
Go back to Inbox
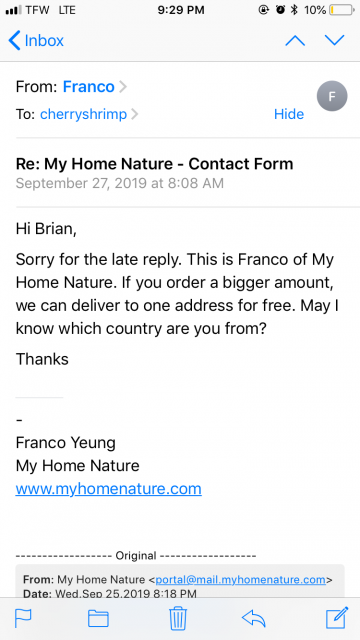pyautogui.click(x=36, y=41)
